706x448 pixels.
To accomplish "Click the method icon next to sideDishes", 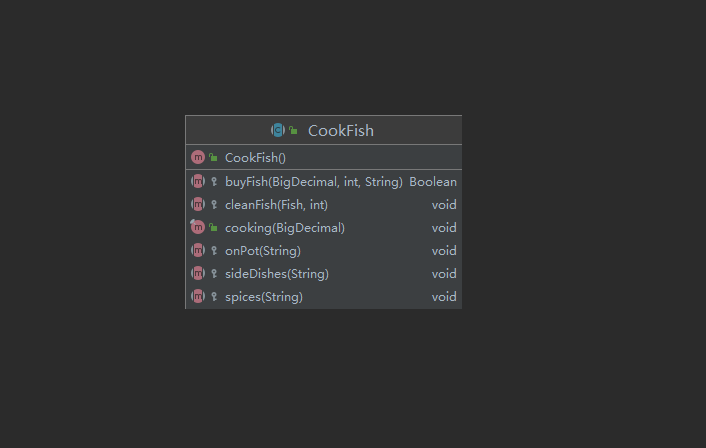I will (x=198, y=274).
